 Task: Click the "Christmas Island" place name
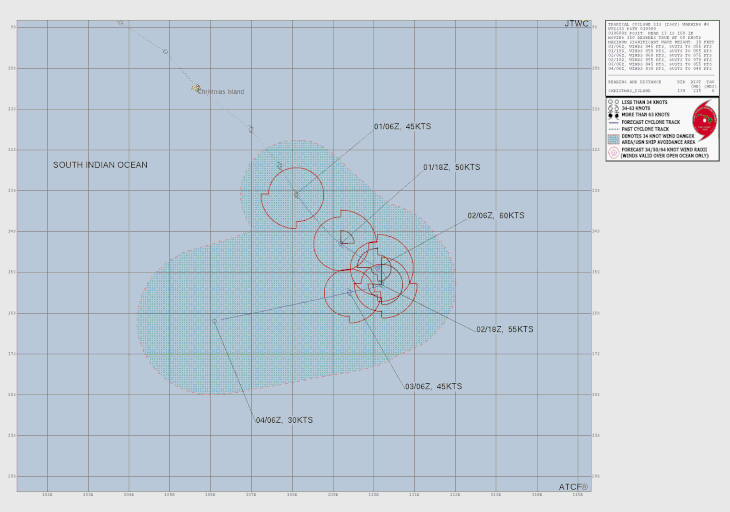point(221,92)
